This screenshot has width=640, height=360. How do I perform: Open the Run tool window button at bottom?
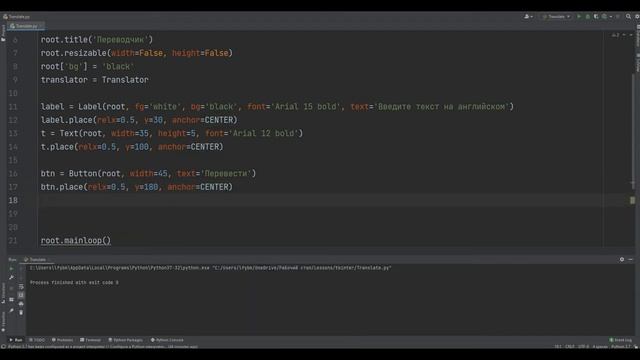point(16,340)
